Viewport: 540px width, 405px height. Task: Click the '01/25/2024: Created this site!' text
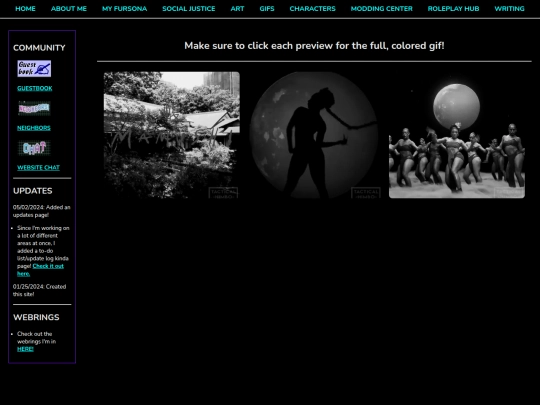coord(40,290)
